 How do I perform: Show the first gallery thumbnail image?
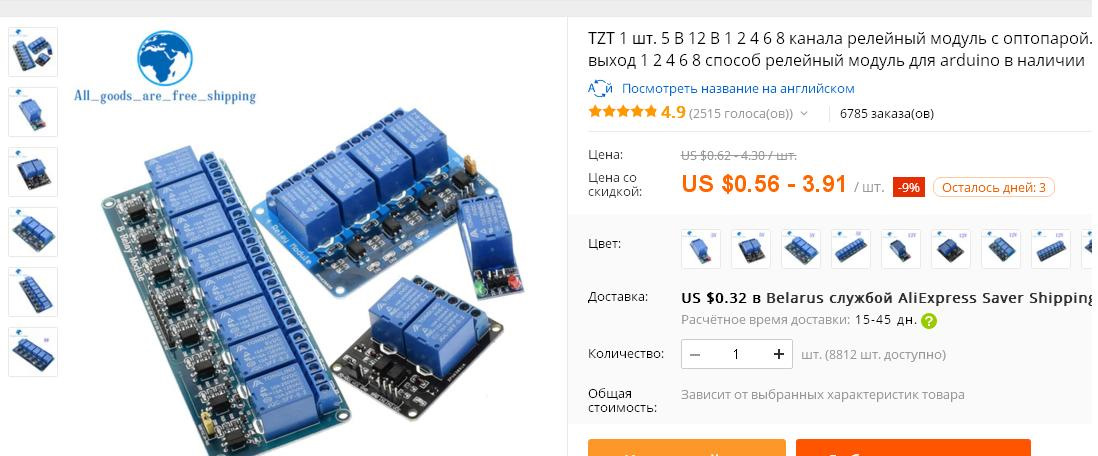pos(33,52)
